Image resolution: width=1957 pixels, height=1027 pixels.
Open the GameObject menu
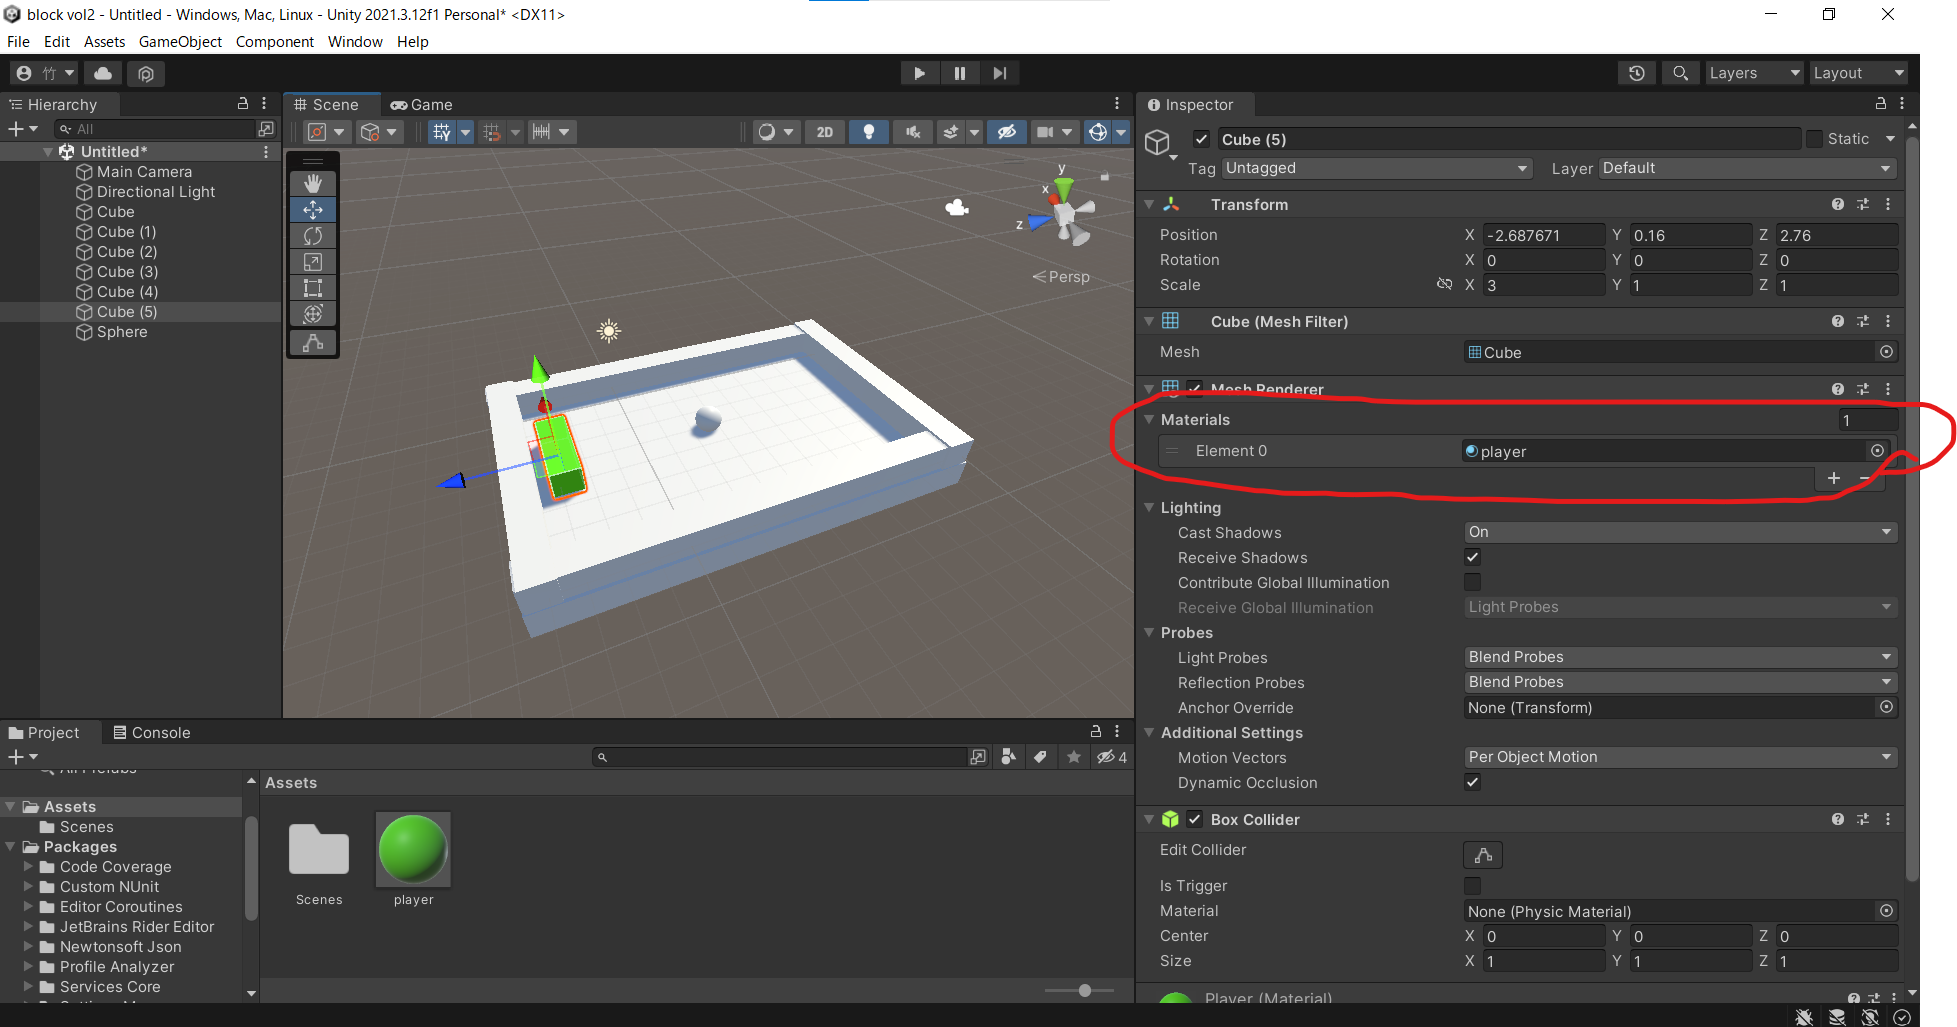pos(180,42)
